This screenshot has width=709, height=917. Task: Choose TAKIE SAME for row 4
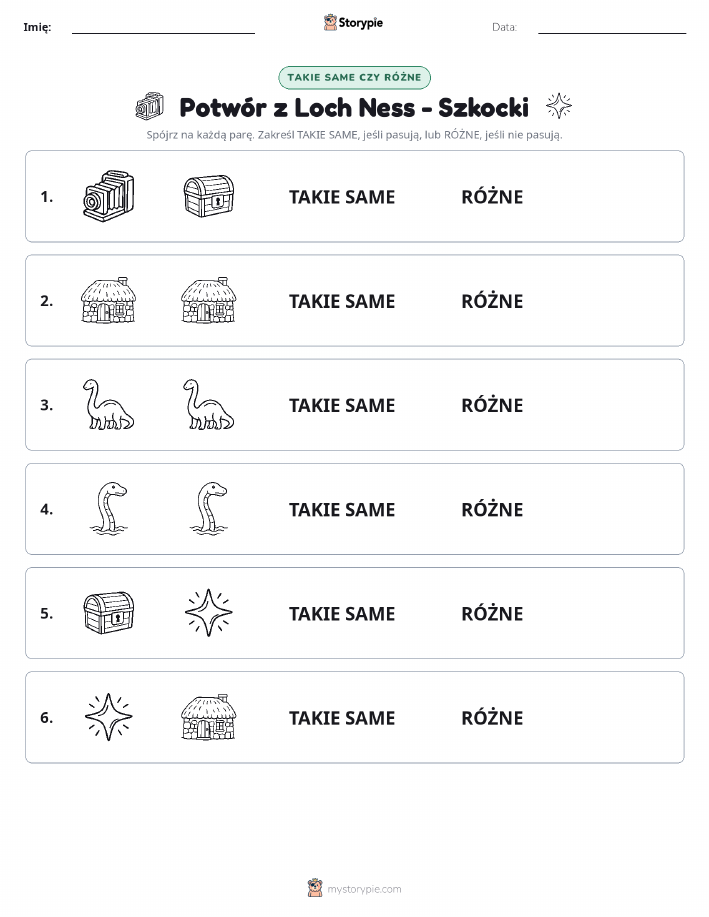[x=342, y=509]
